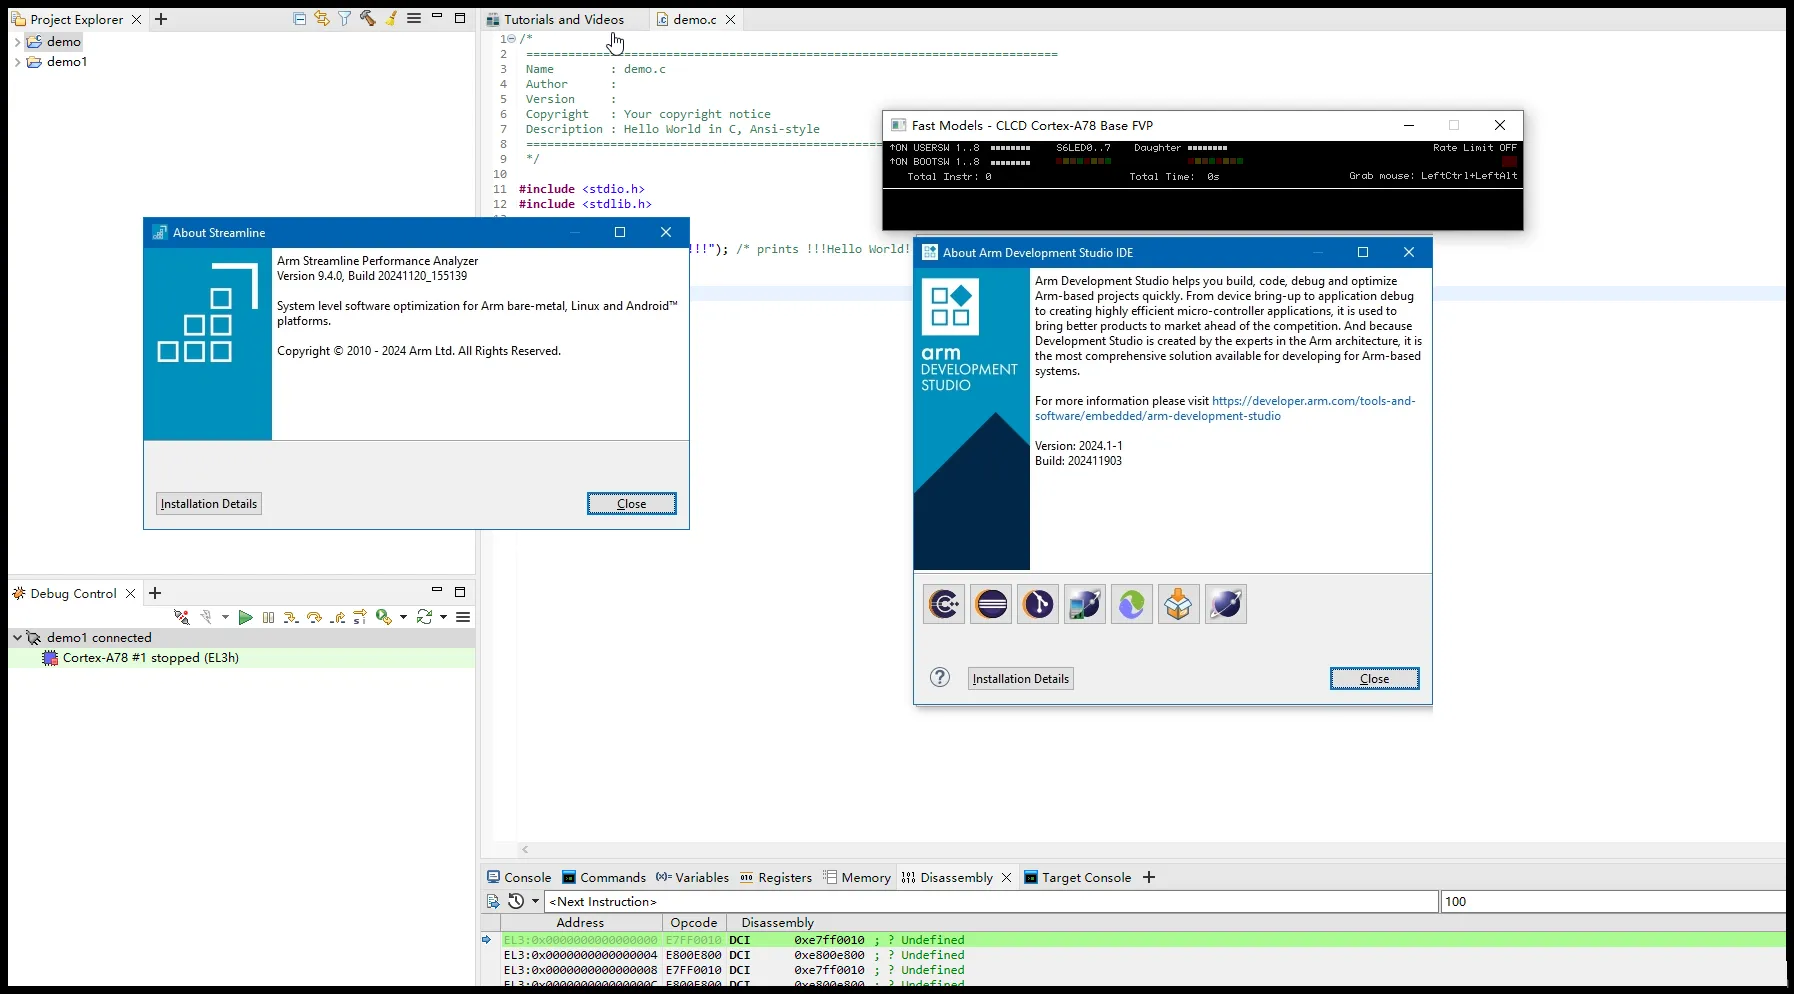Open the Commands tab

pyautogui.click(x=604, y=877)
